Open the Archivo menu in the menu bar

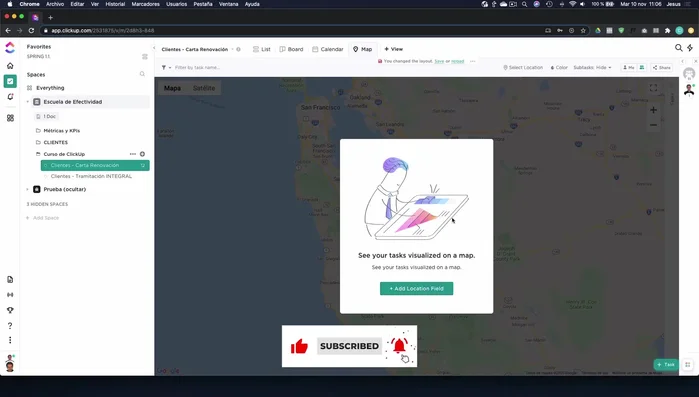click(55, 4)
